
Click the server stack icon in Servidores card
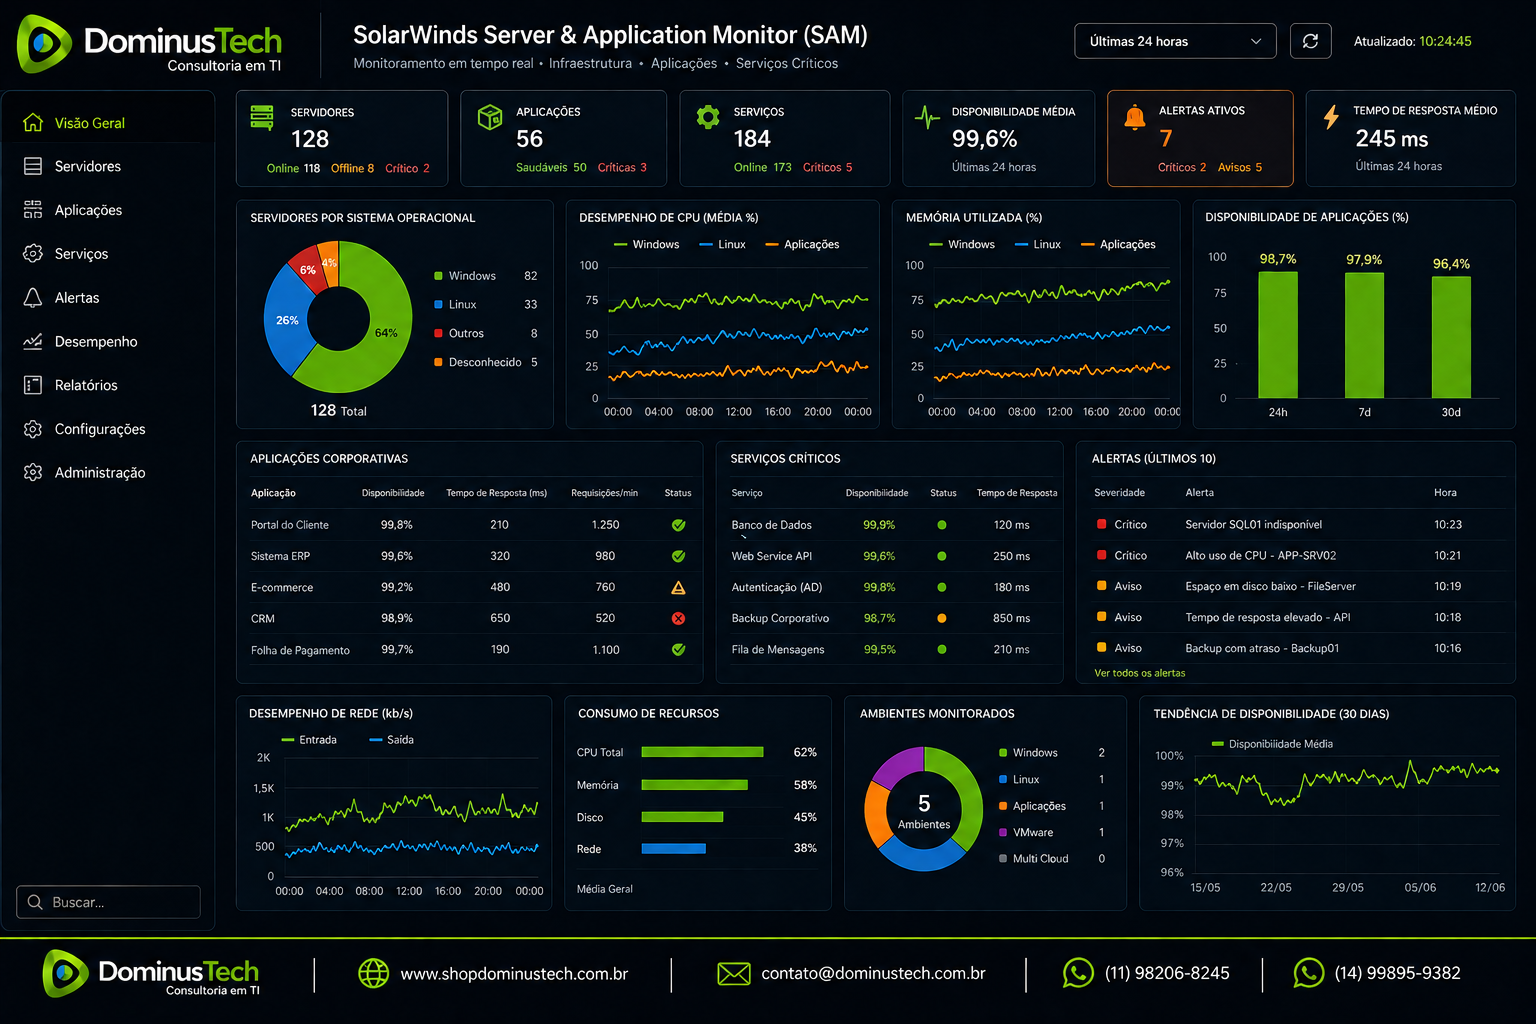(262, 117)
